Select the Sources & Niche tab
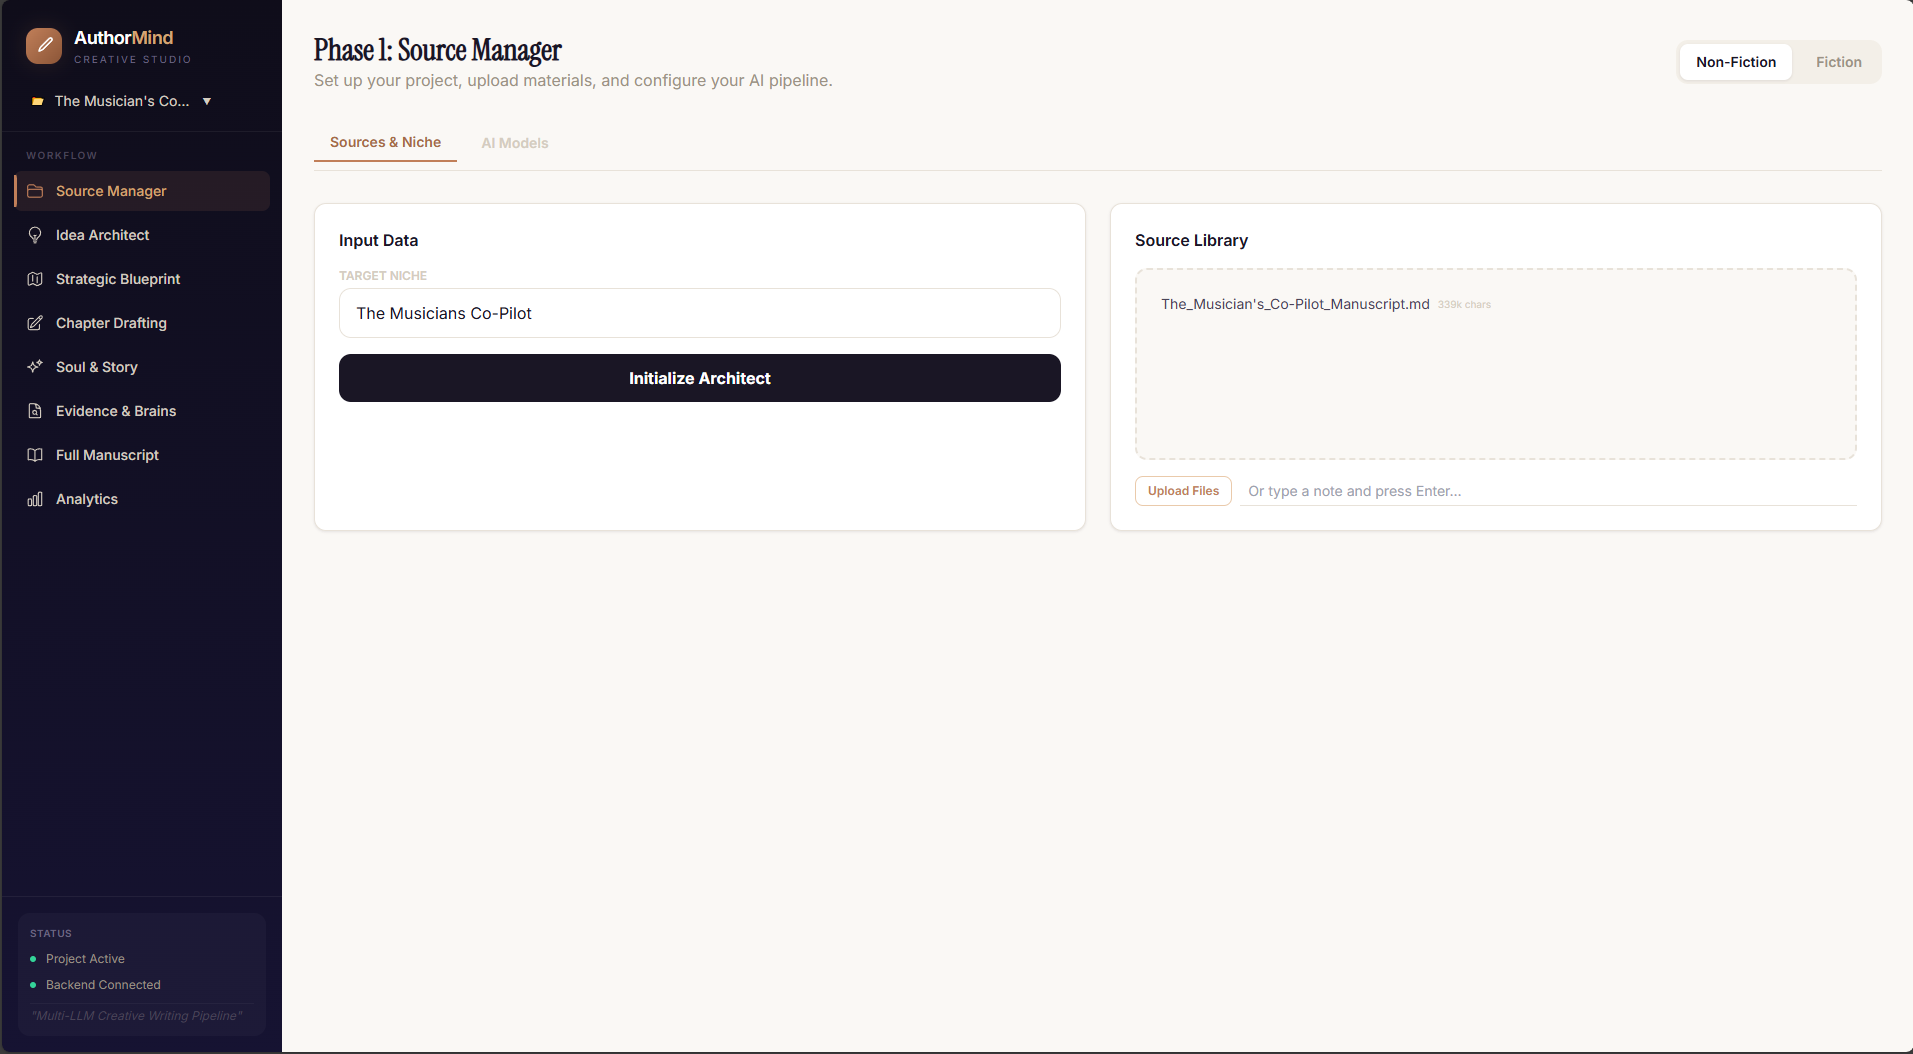 coord(385,143)
